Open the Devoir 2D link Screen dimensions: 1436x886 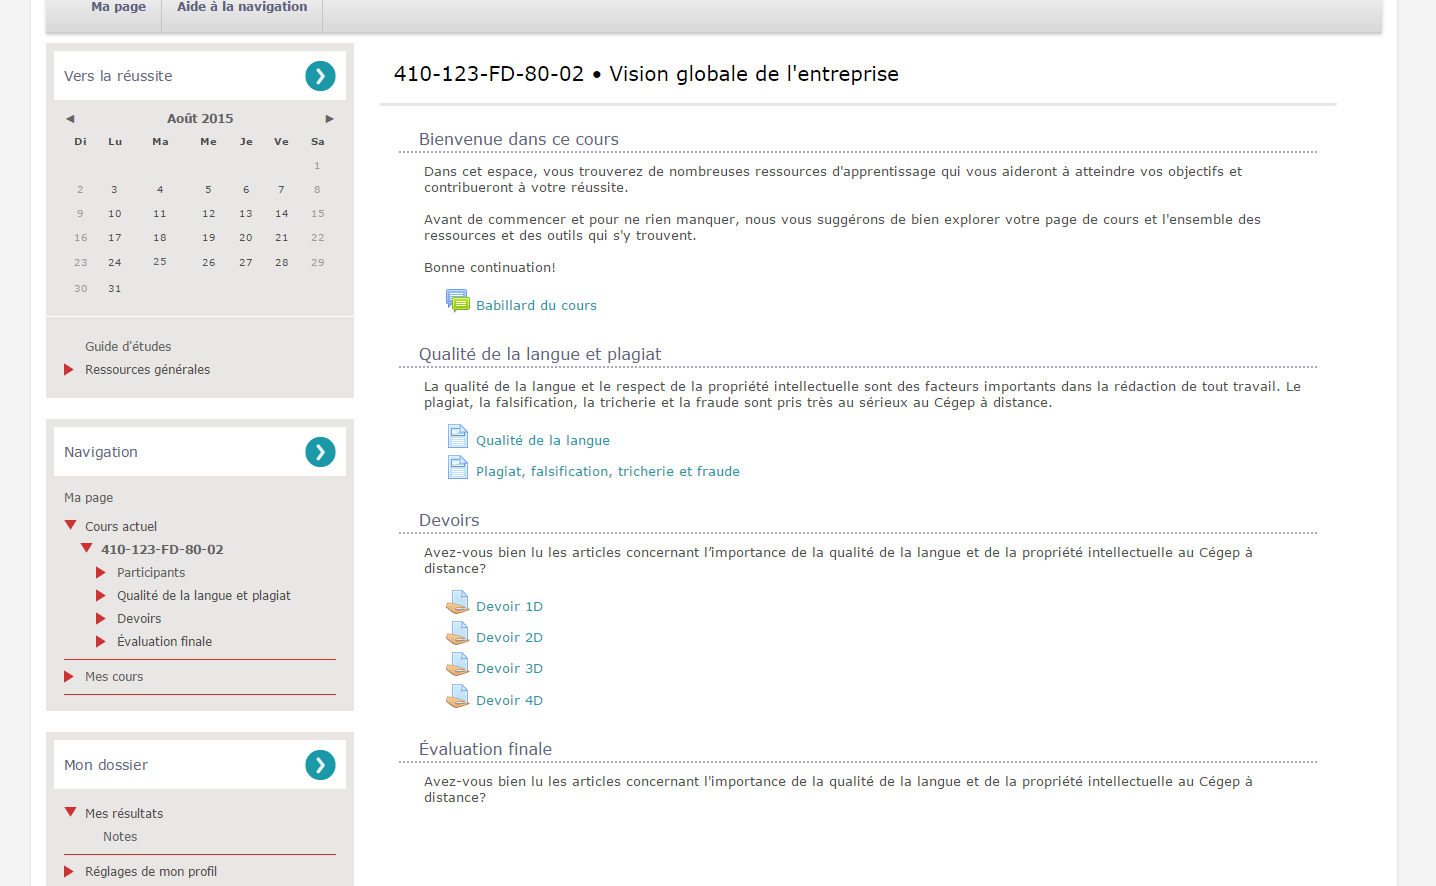coord(509,638)
